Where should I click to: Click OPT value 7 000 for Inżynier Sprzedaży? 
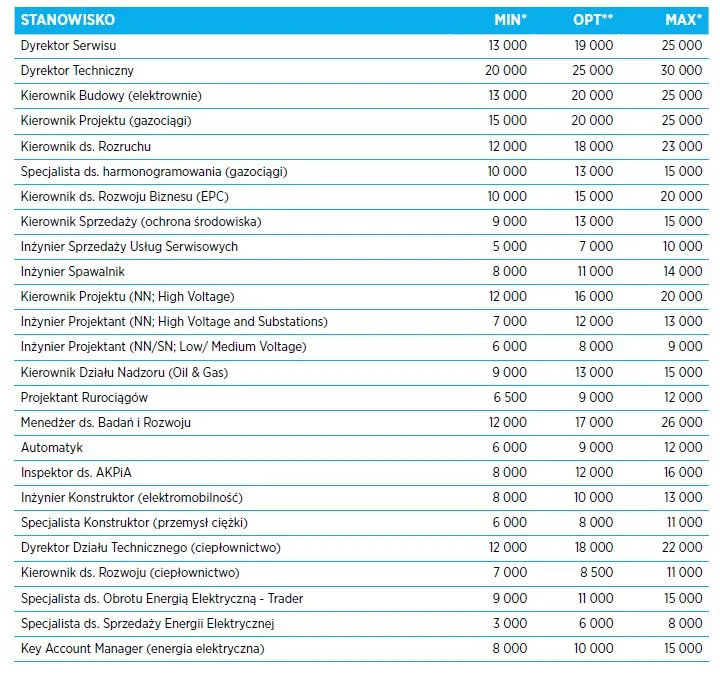pos(596,246)
